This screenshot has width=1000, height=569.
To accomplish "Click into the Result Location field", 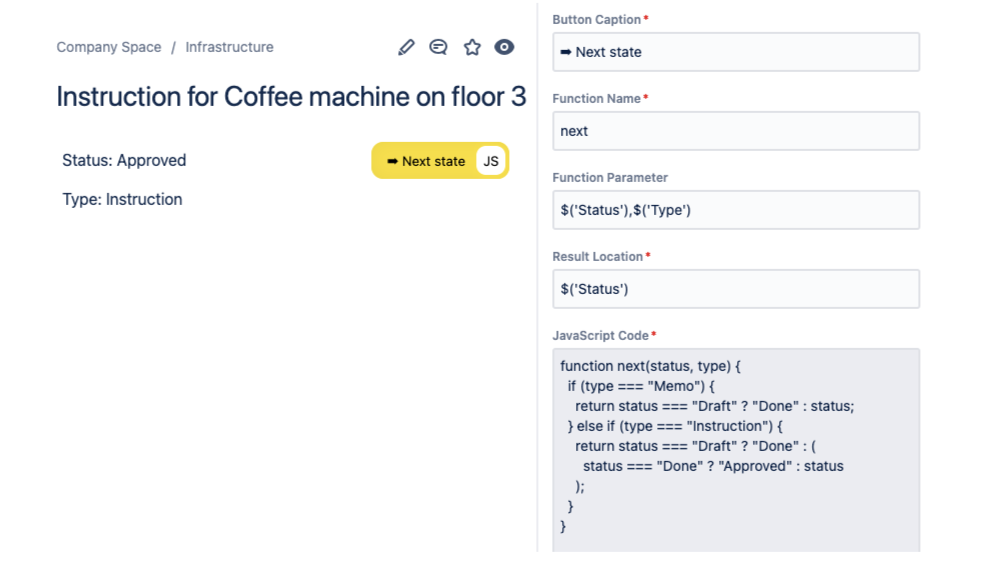I will tap(735, 289).
